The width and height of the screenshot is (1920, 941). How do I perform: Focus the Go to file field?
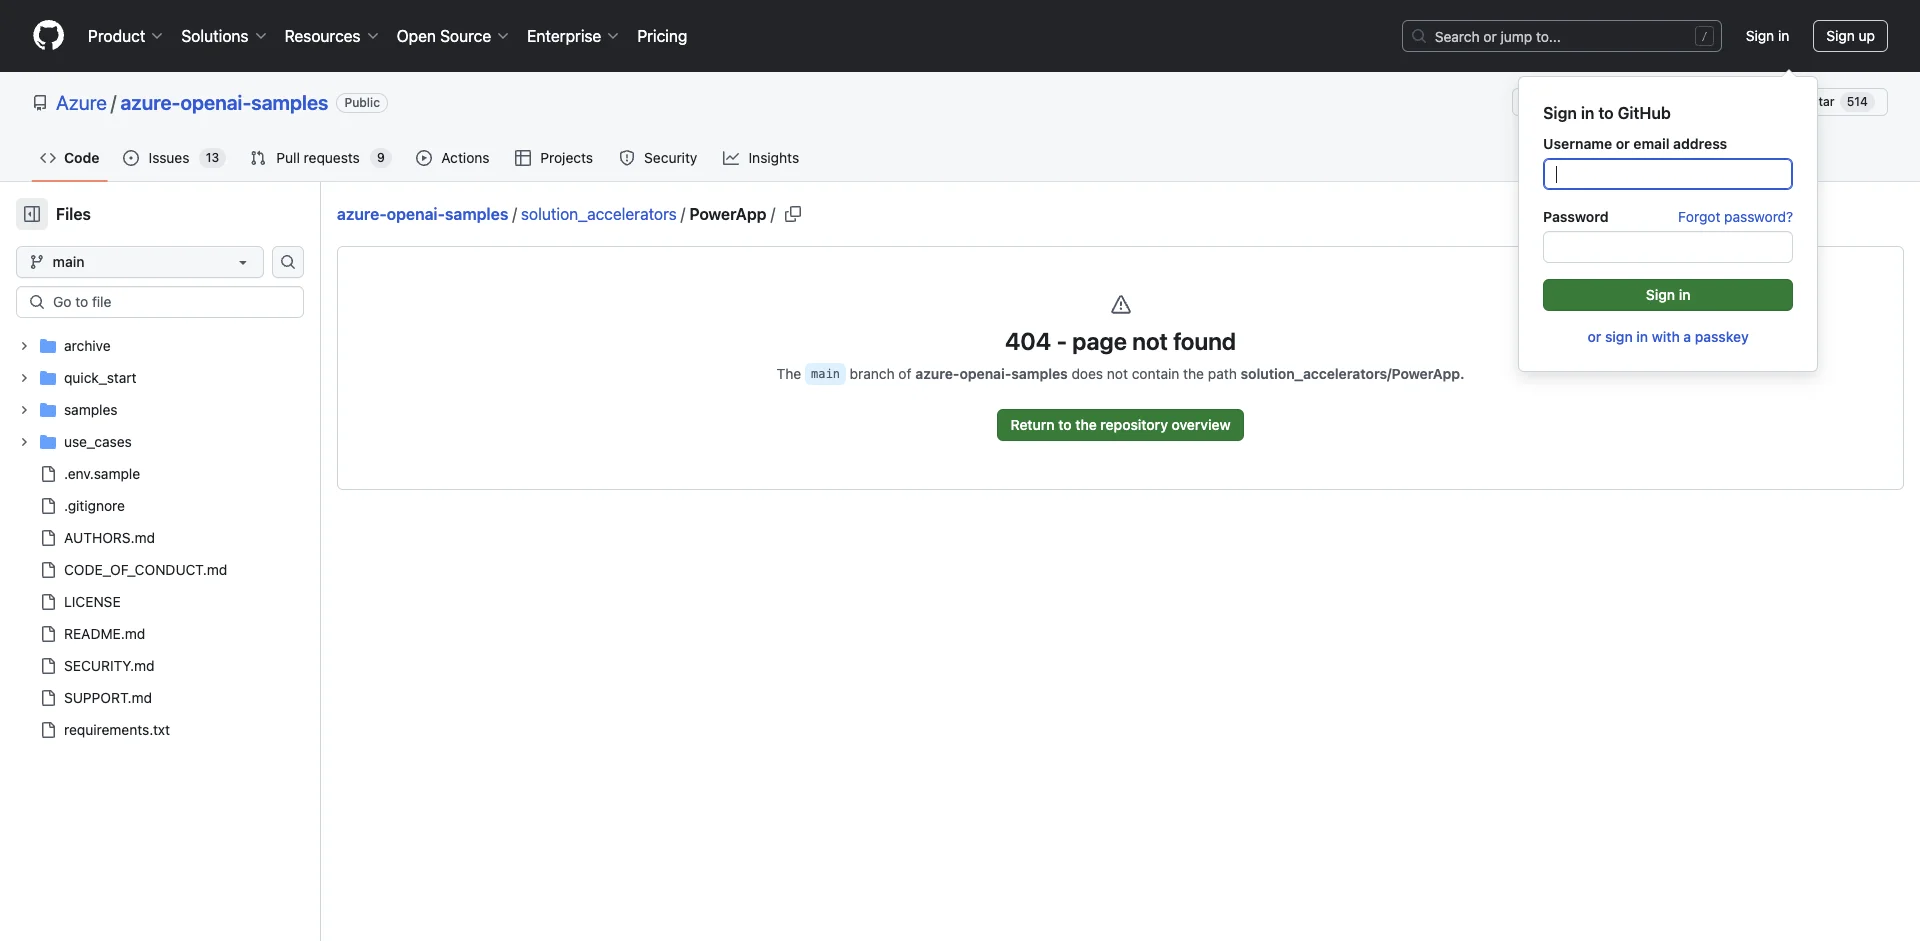point(160,302)
